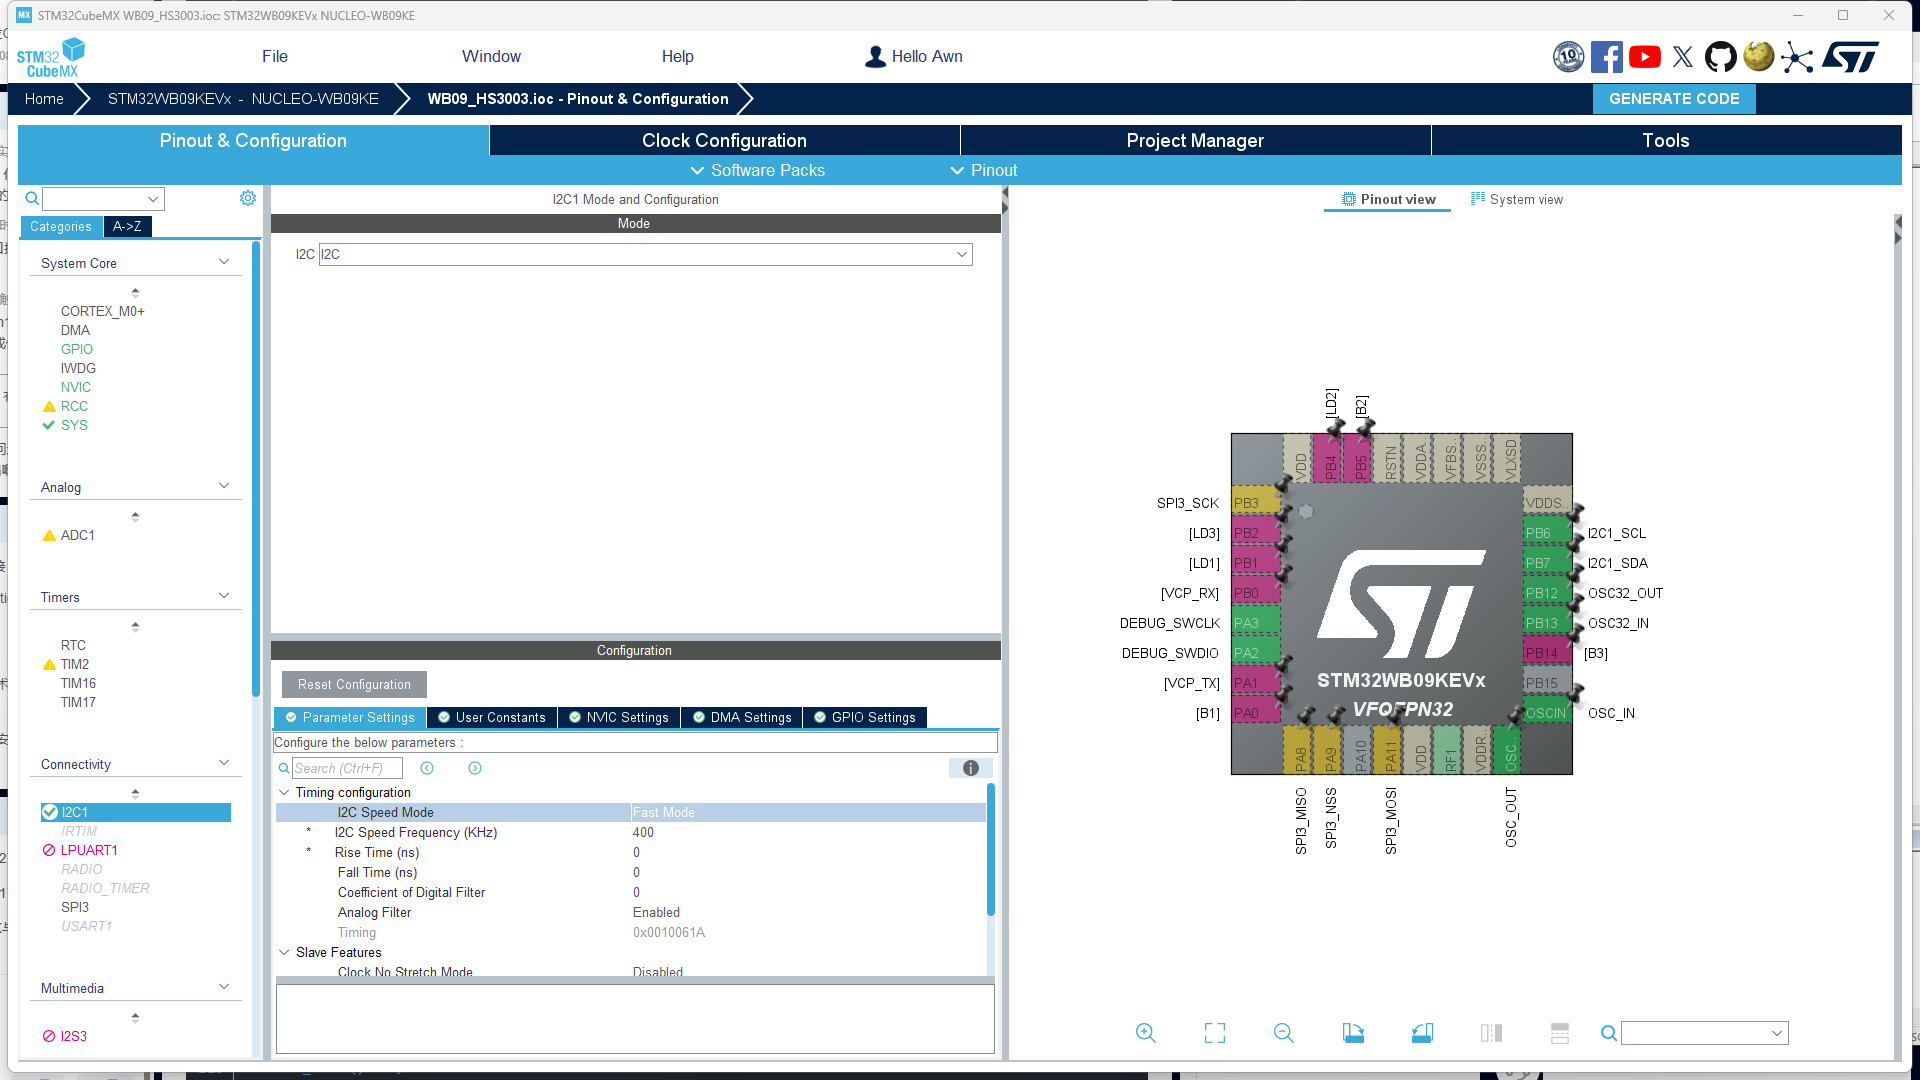Click the STM32WB09KEVx NUCLEO-WB09KE breadcrumb
Viewport: 1920px width, 1080px height.
[243, 99]
